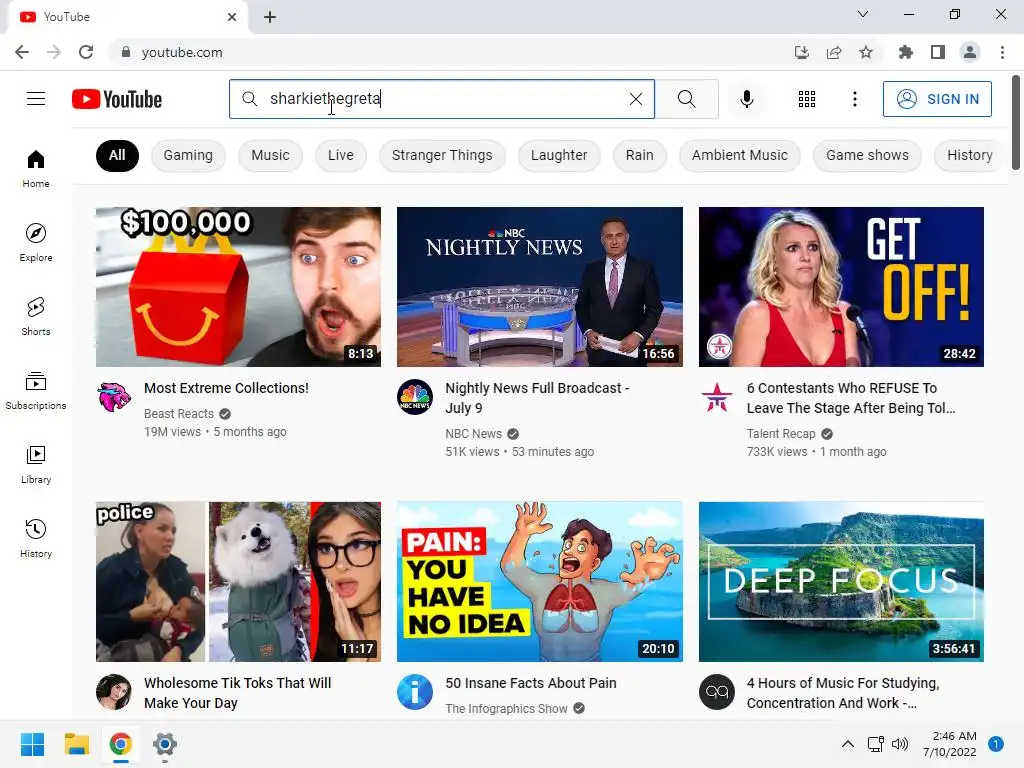The width and height of the screenshot is (1024, 768).
Task: Show hidden system tray icons
Action: click(848, 744)
